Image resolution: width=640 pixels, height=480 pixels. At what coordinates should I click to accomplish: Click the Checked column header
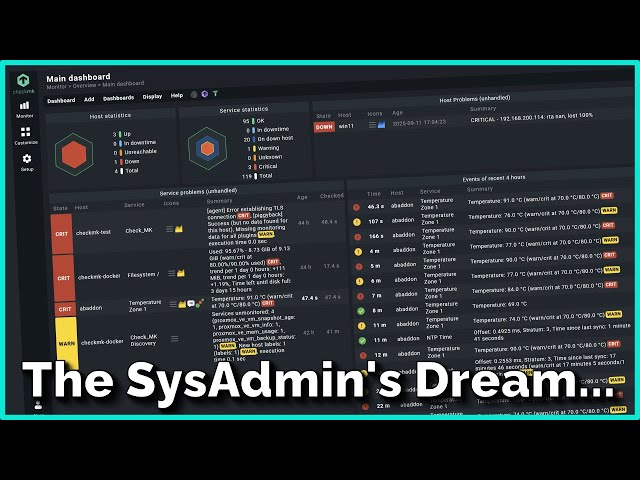332,196
